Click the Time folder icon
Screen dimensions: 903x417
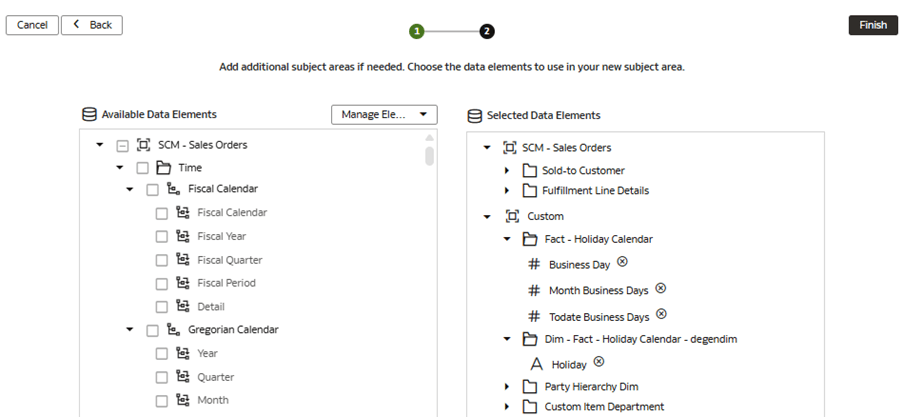click(164, 168)
